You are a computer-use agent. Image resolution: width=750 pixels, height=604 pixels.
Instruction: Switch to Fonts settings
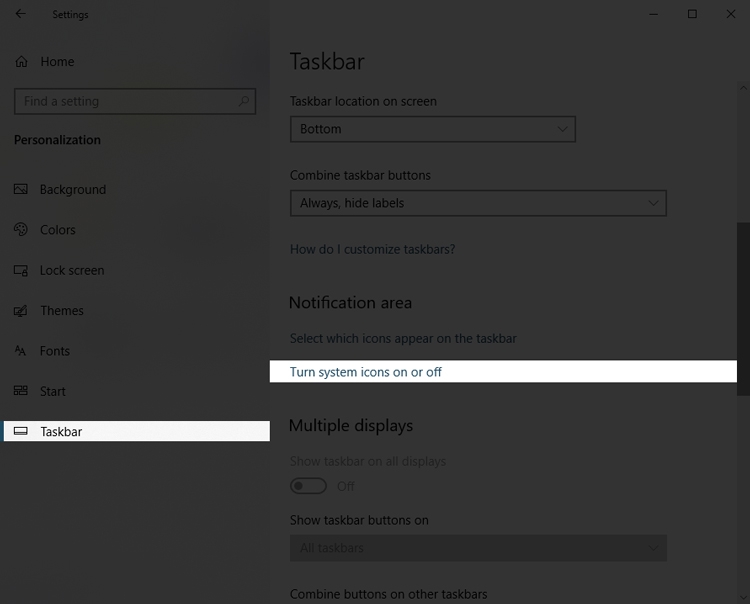click(x=55, y=351)
